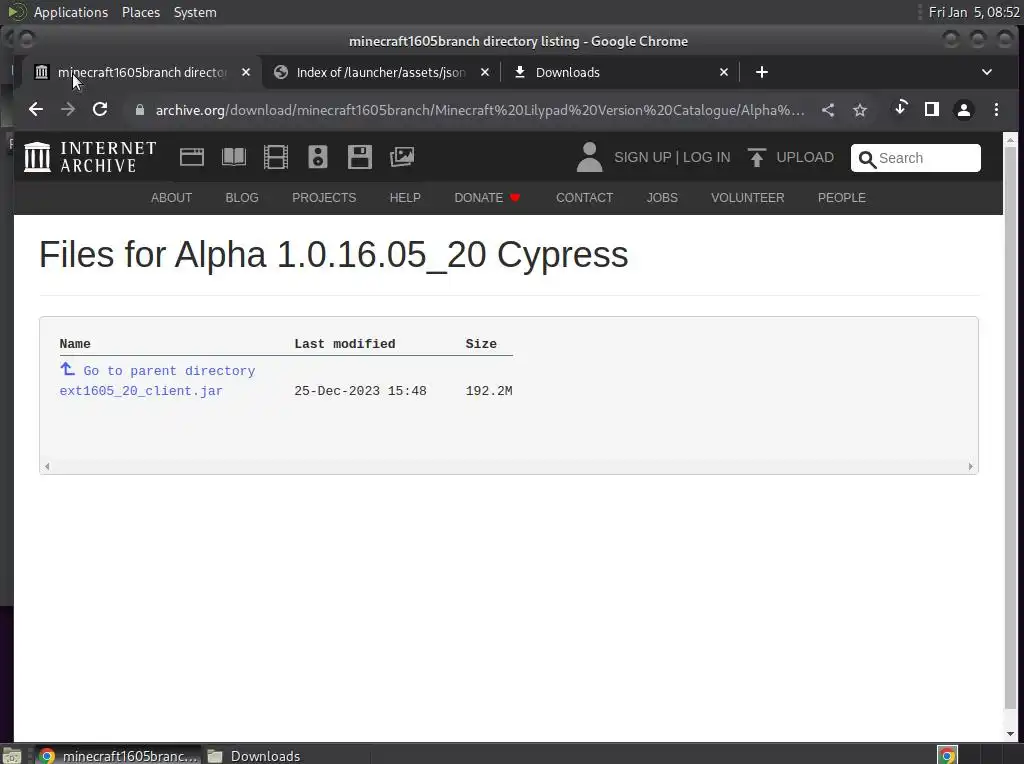Select the minecraft1605branch taskbar window button

click(x=118, y=756)
